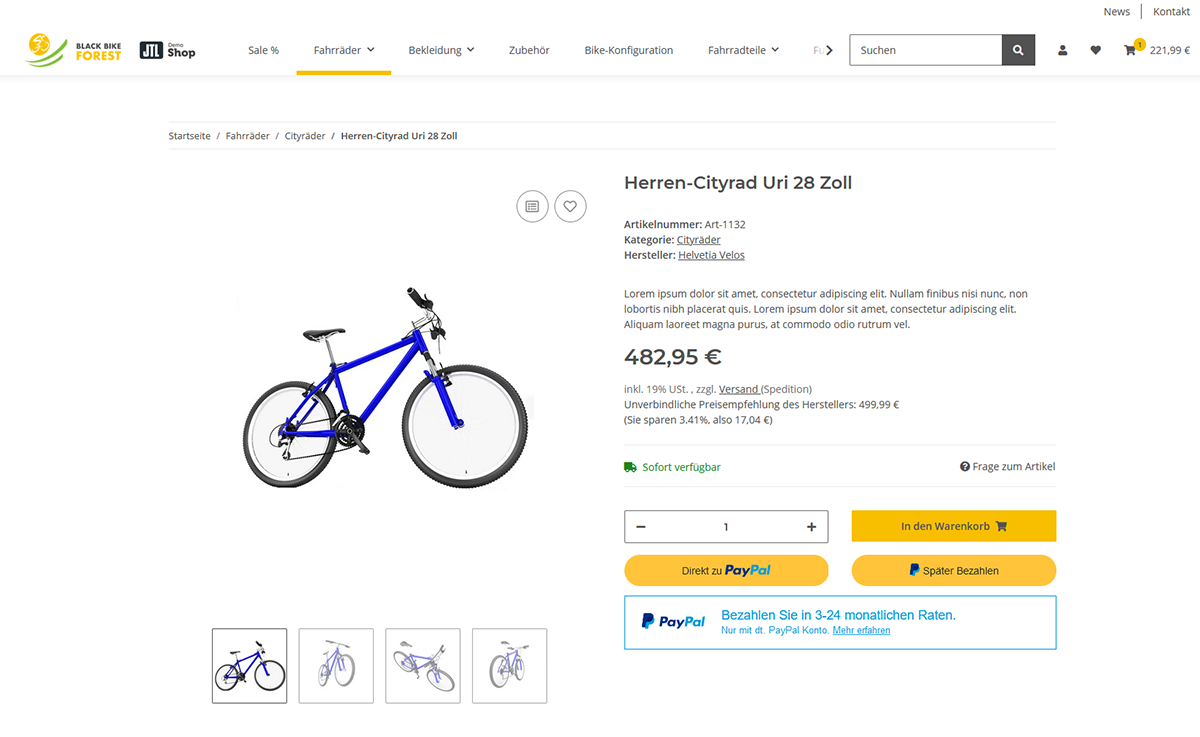
Task: Toggle the wishlist heart above the product image
Action: pos(570,206)
